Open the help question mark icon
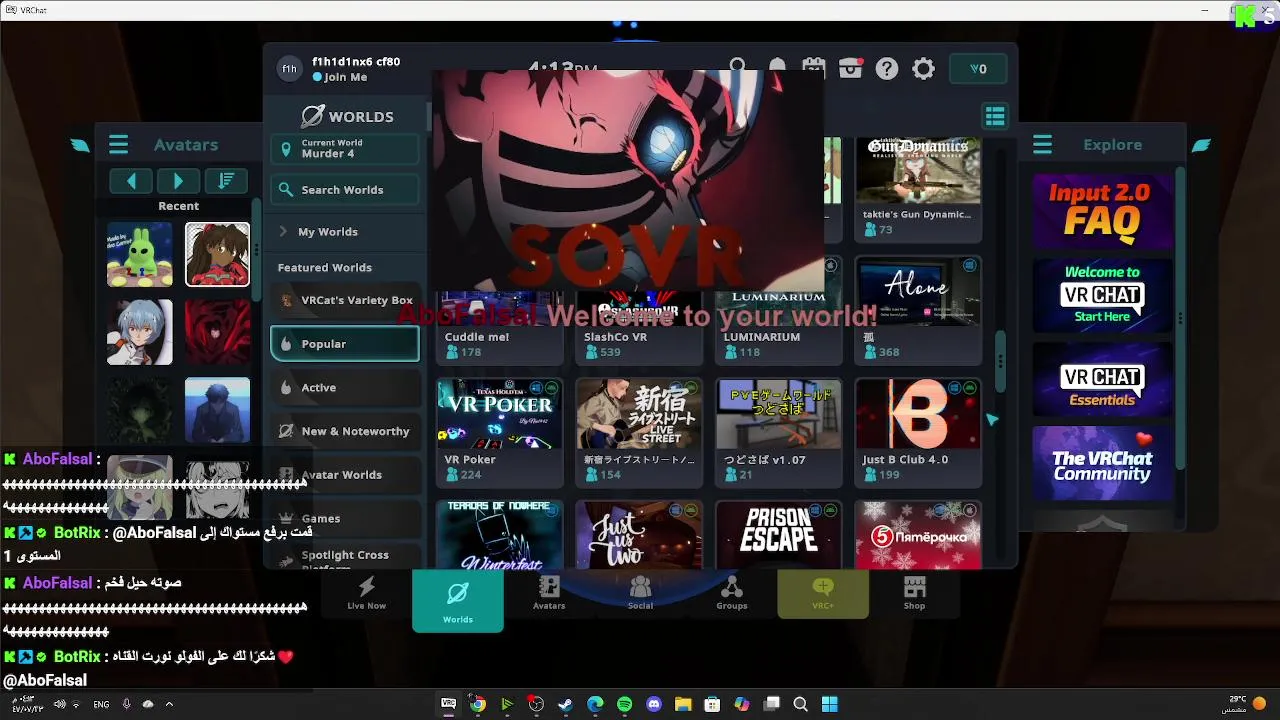Image resolution: width=1280 pixels, height=720 pixels. coord(887,69)
